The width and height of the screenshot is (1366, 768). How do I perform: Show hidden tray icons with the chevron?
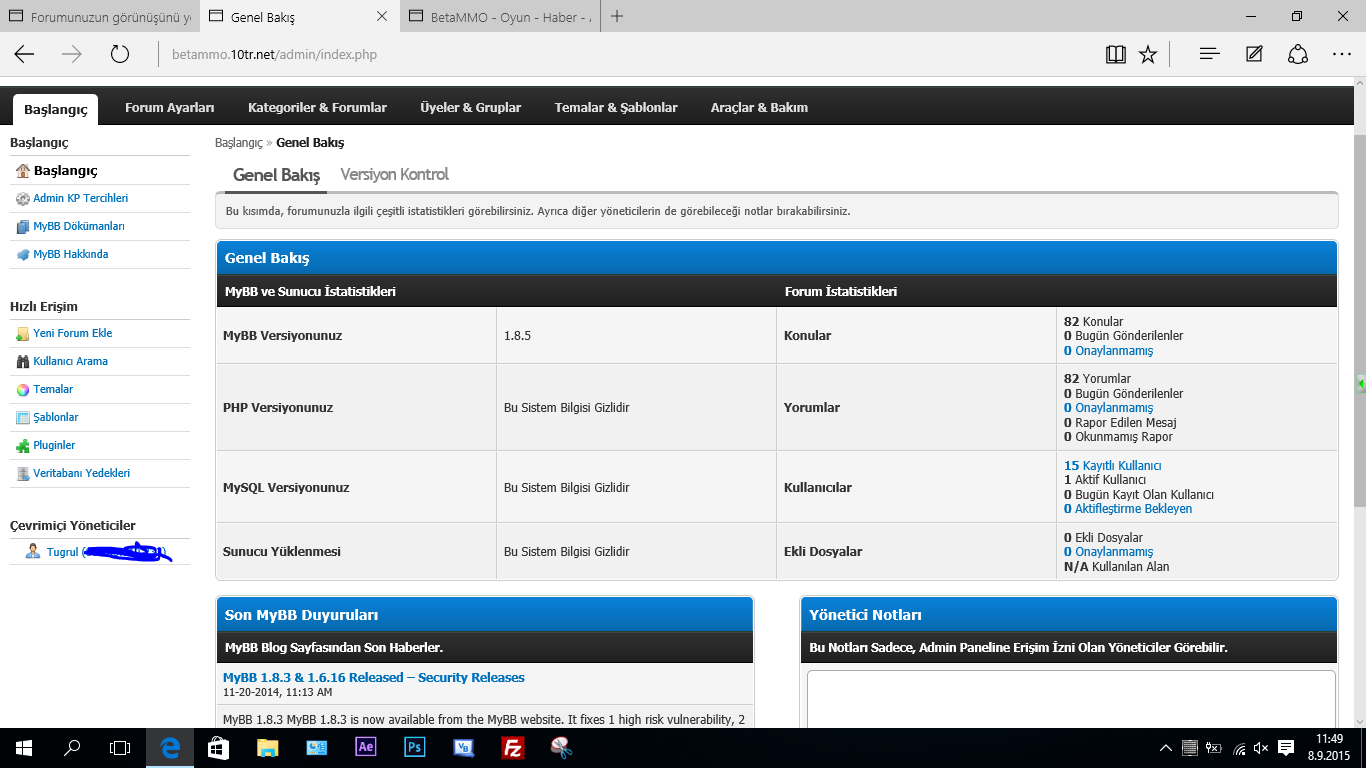click(1165, 748)
